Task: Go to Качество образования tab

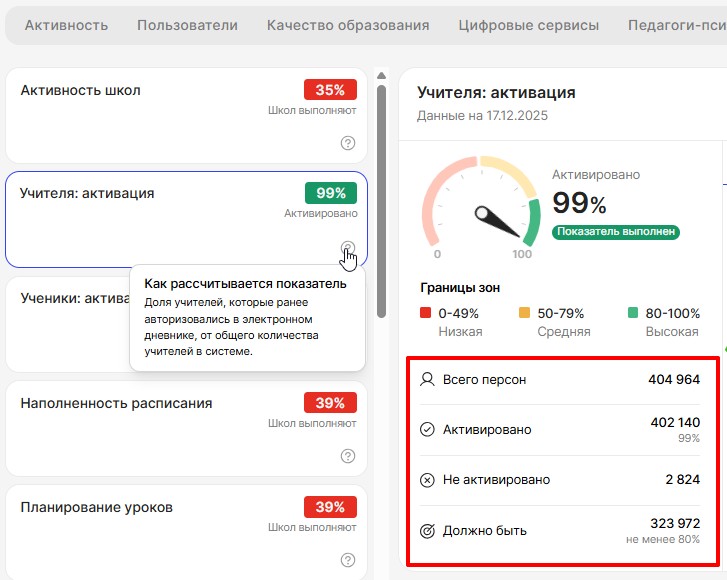Action: (348, 25)
